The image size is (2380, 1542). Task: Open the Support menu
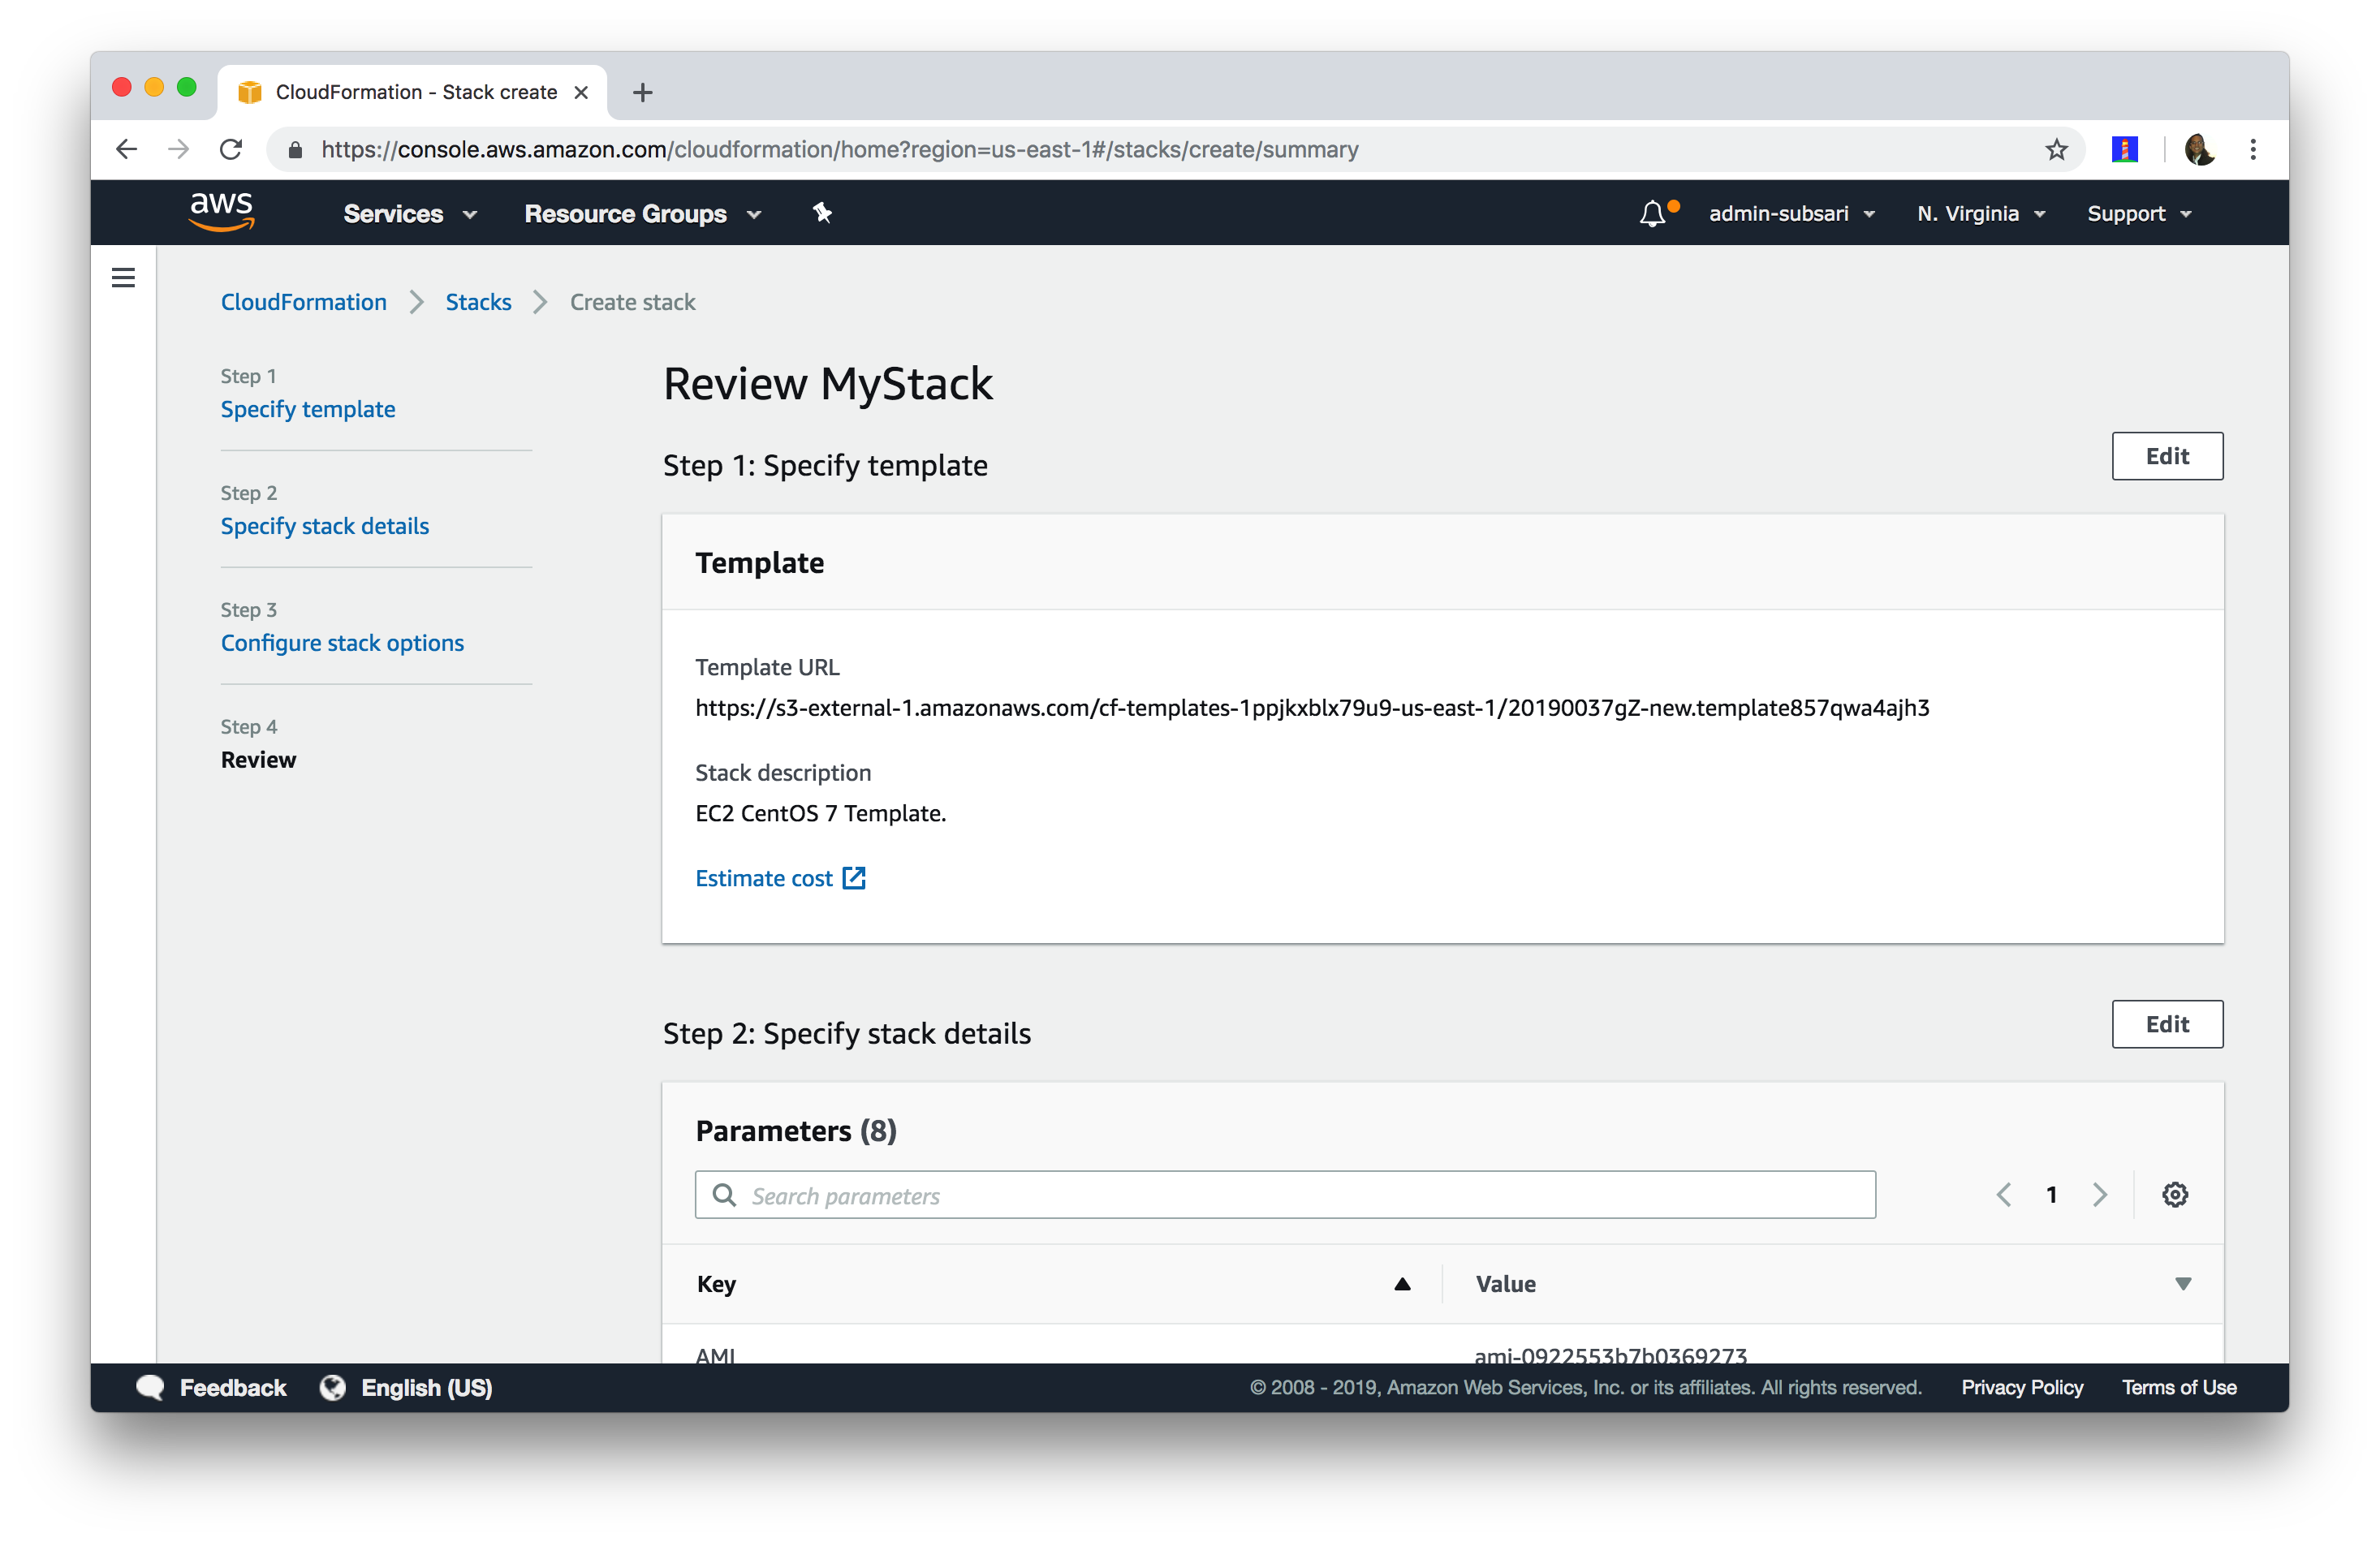[2139, 213]
